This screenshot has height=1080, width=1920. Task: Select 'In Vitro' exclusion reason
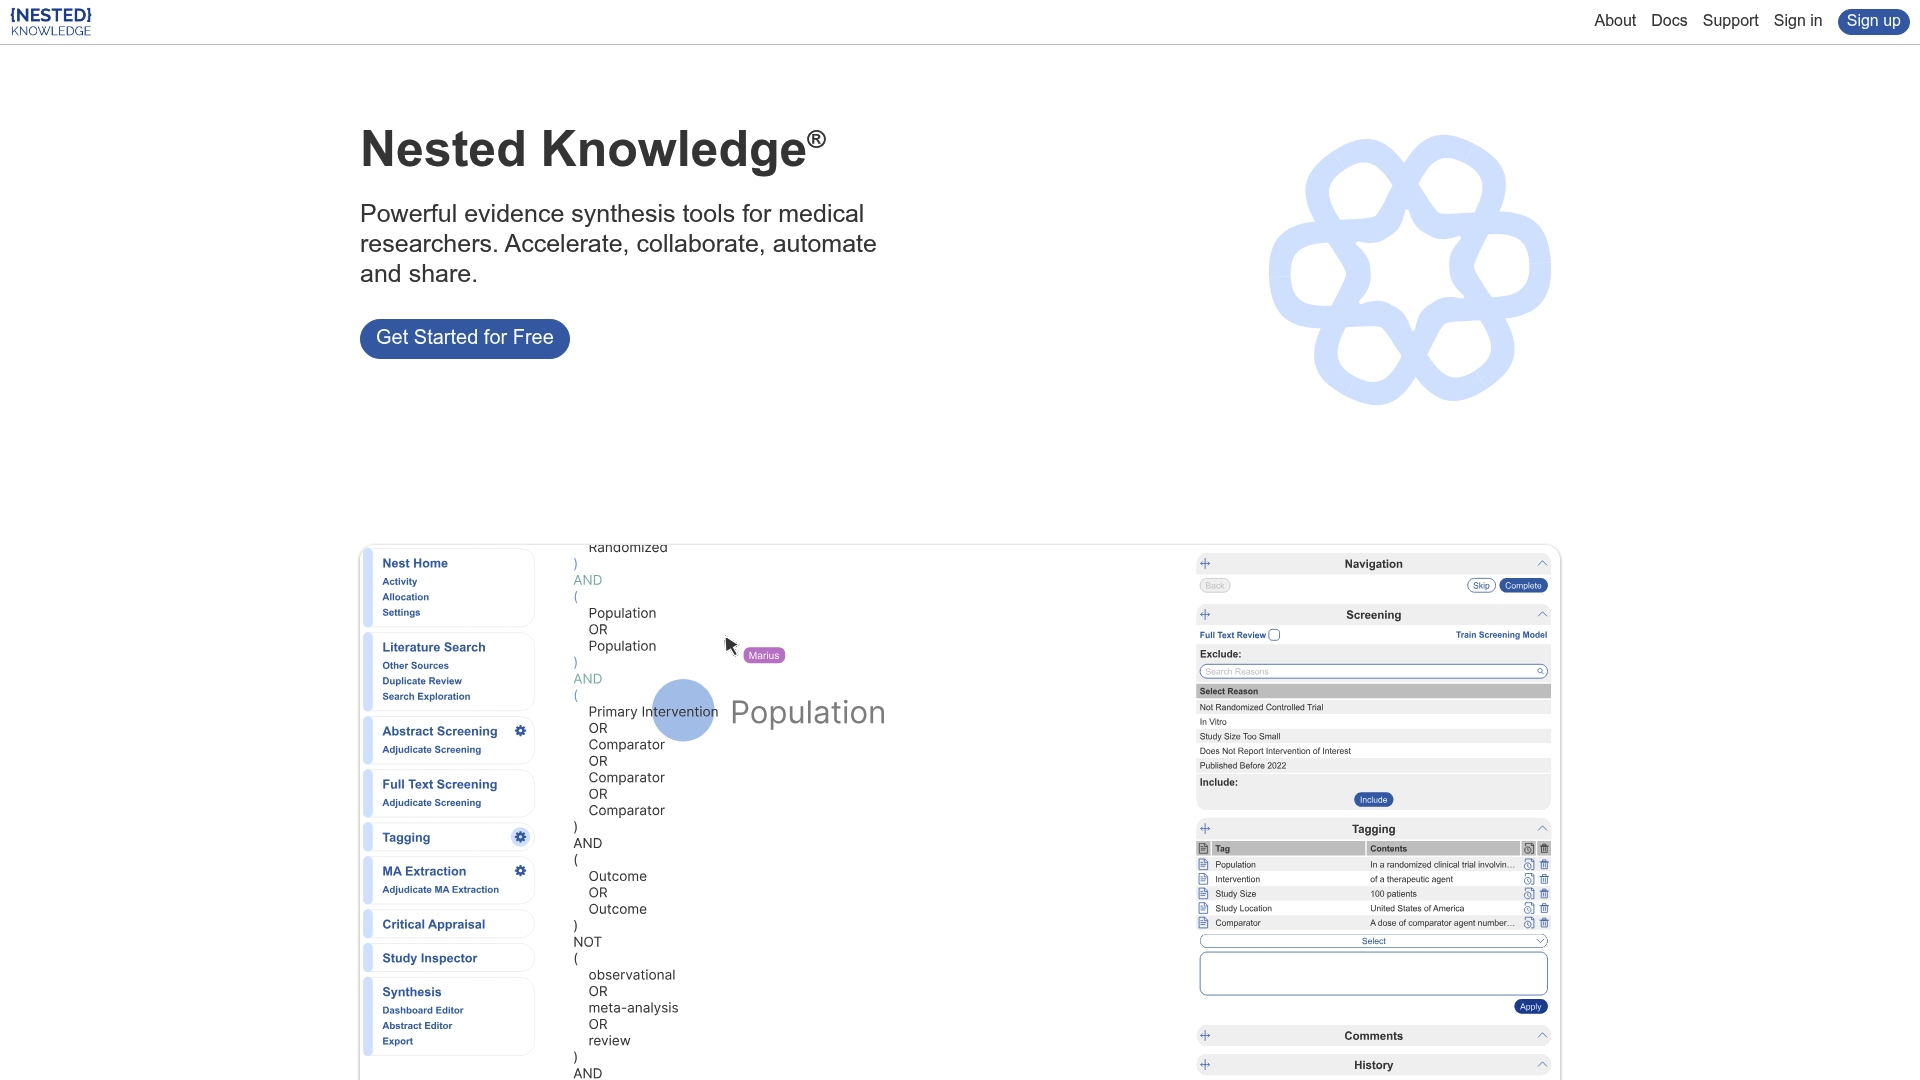coord(1373,722)
